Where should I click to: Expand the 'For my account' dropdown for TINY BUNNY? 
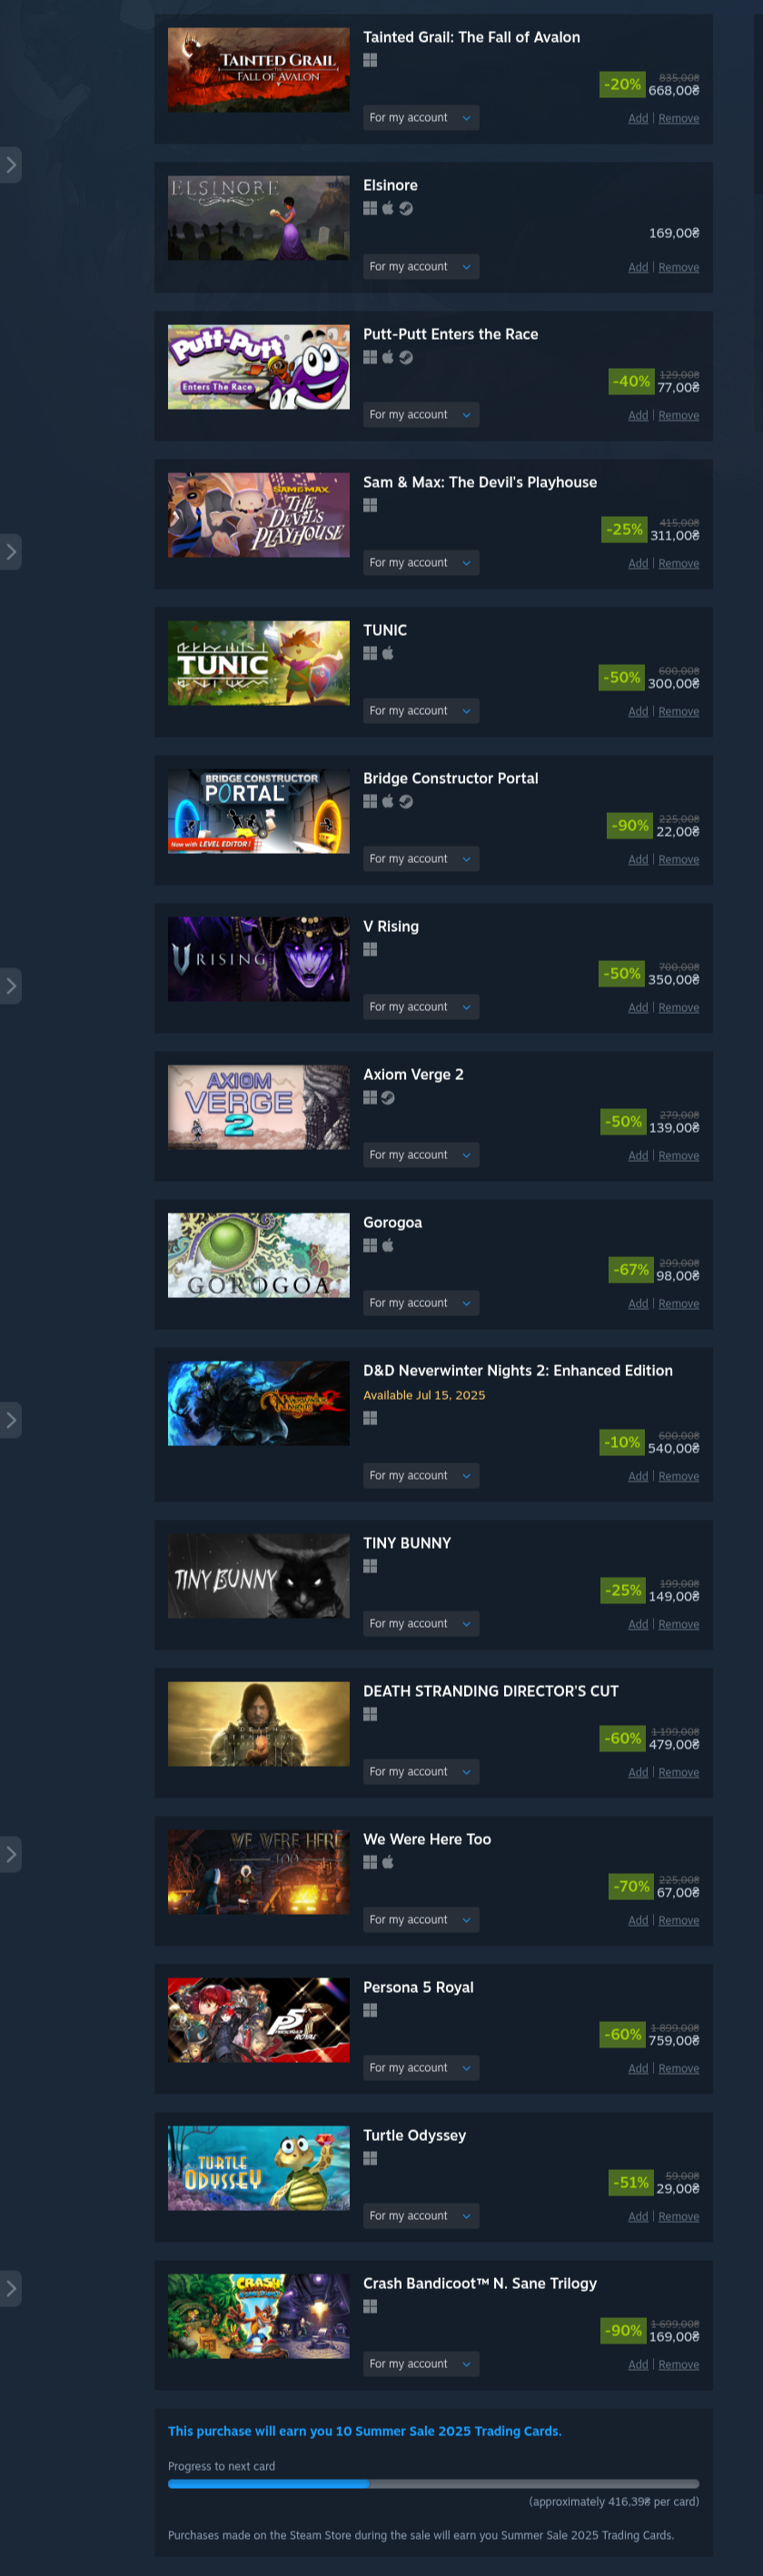tap(421, 1624)
